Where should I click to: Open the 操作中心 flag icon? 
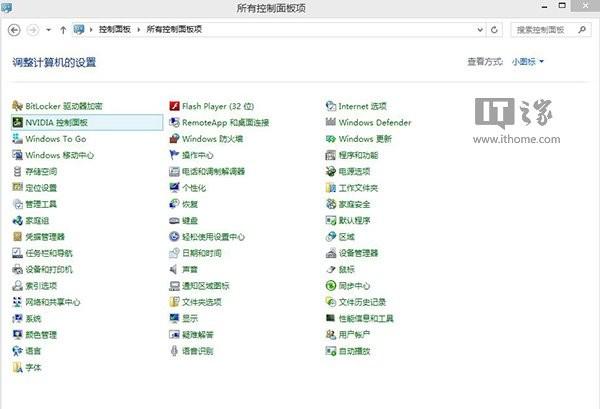coord(174,155)
